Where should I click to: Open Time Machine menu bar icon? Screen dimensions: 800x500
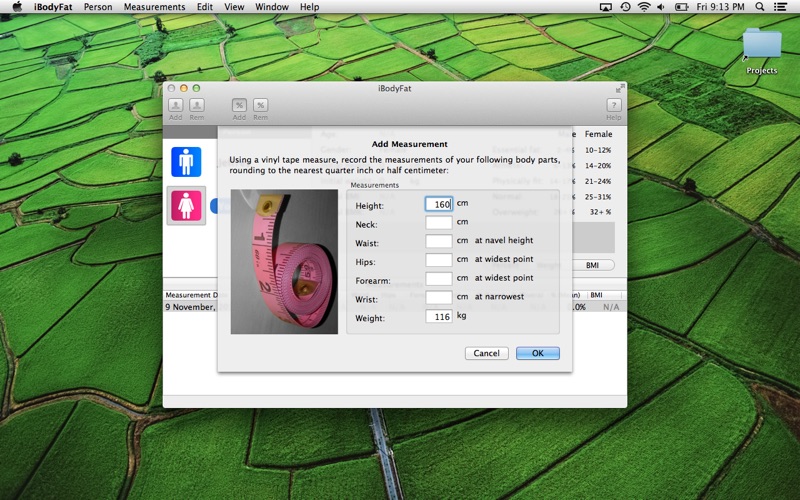coord(625,7)
